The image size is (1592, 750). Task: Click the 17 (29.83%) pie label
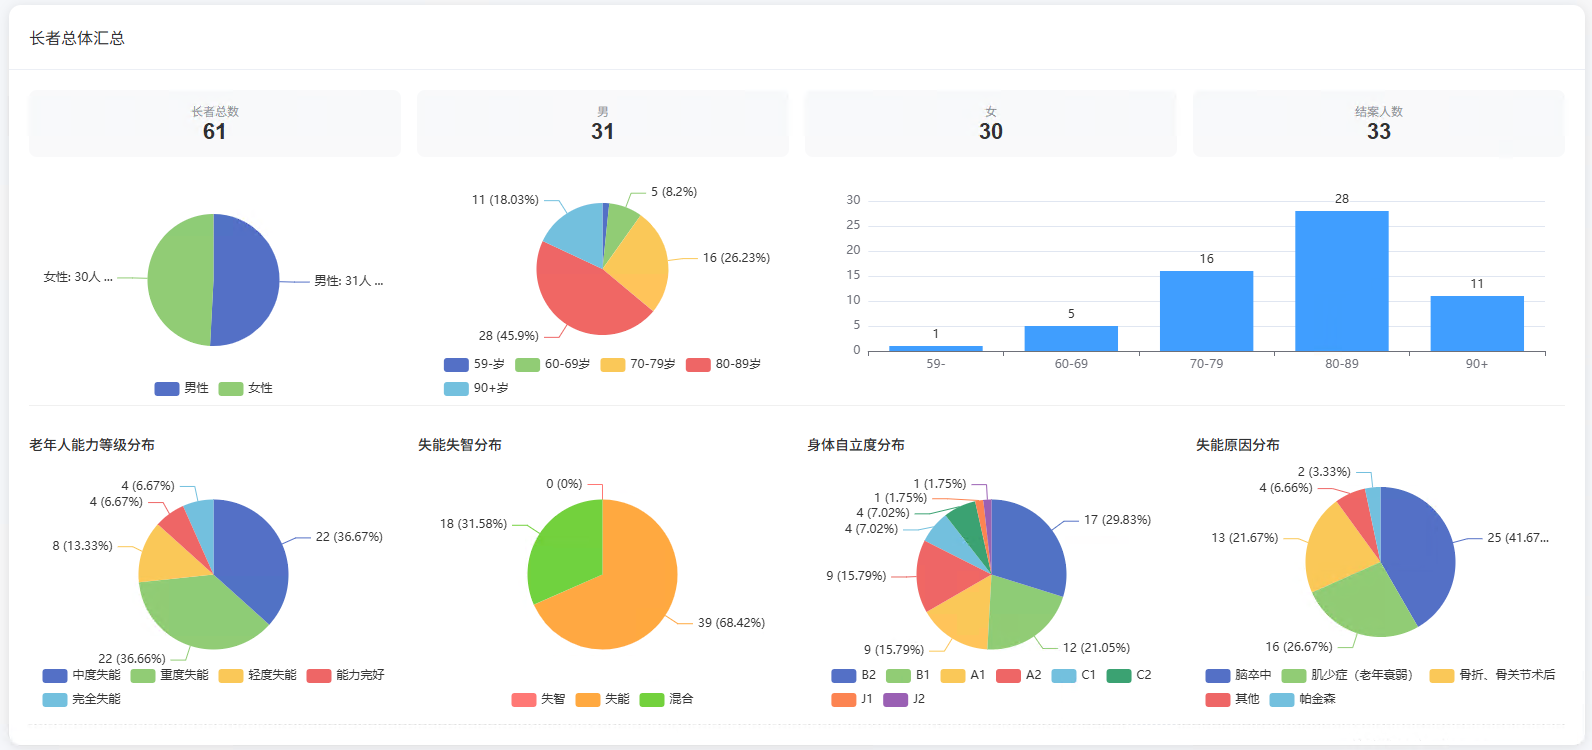1117,520
